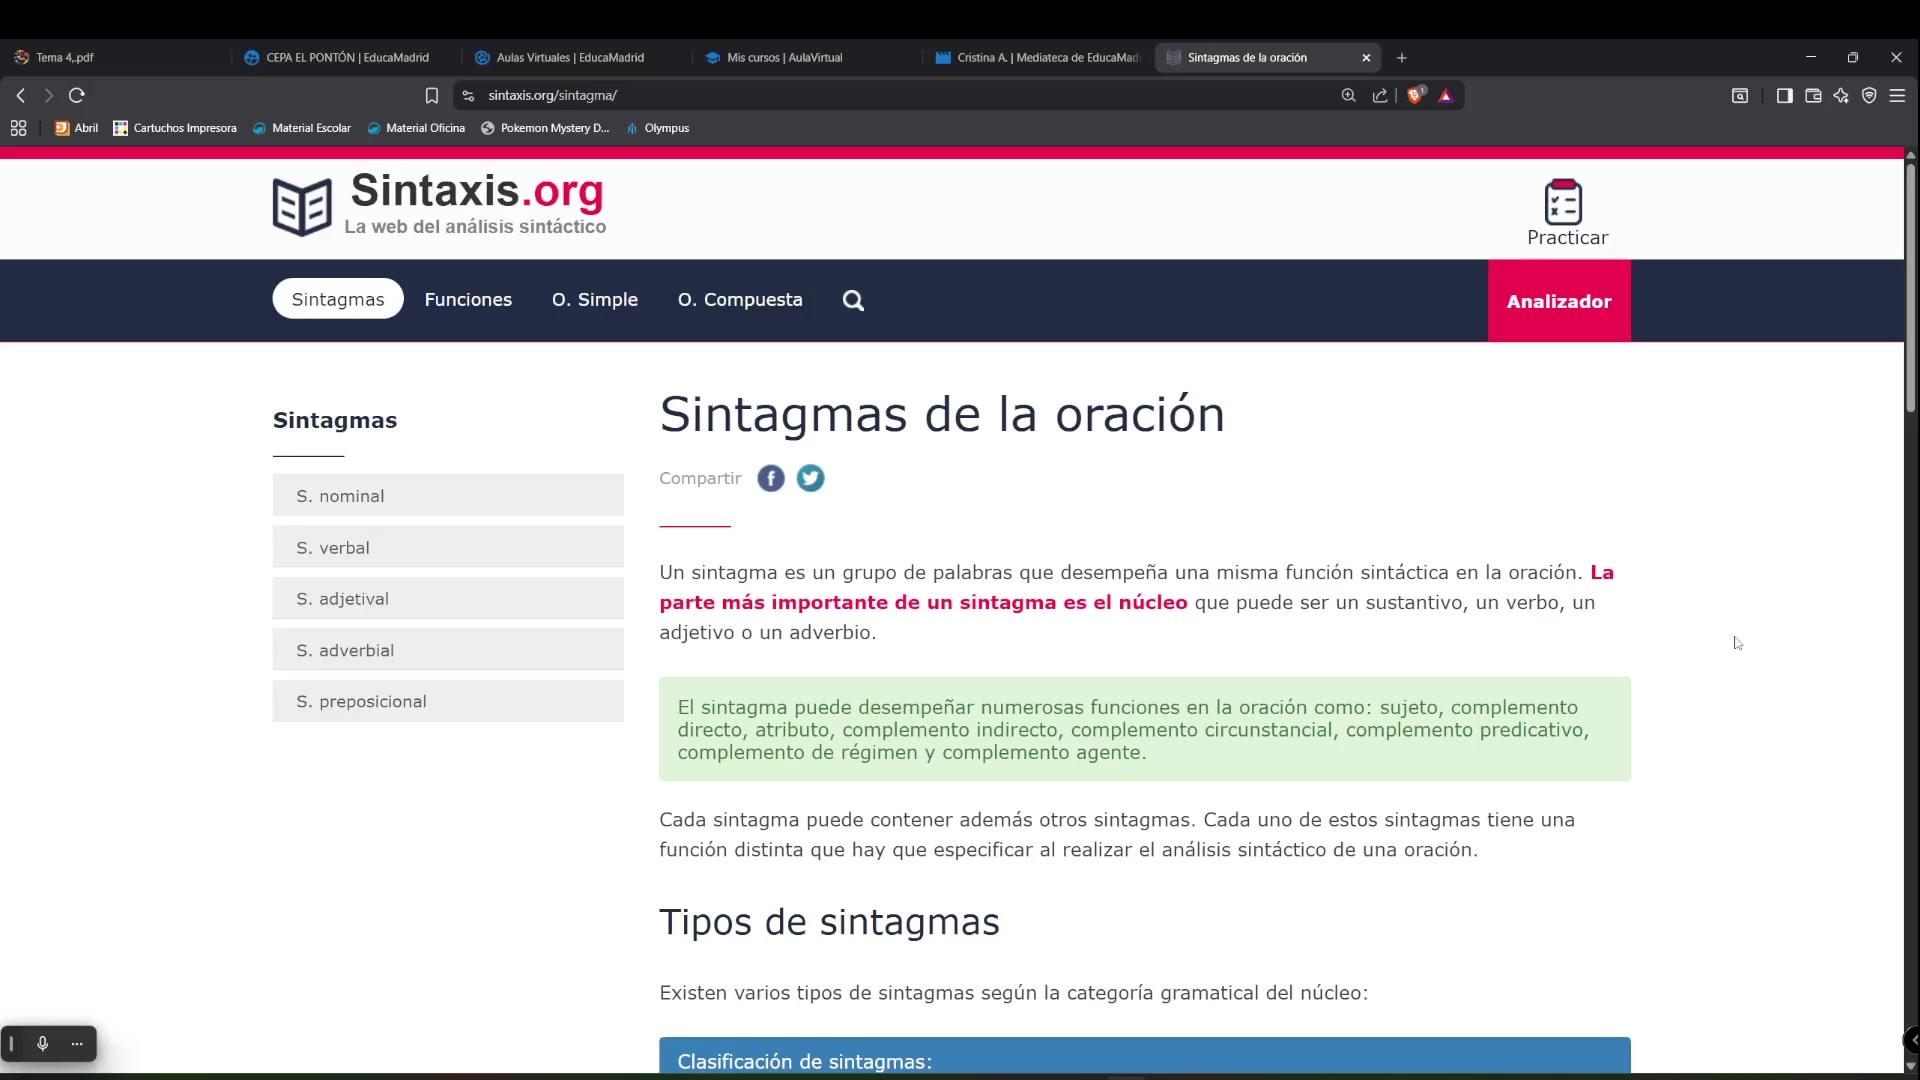
Task: Share the page on Facebook
Action: [x=770, y=479]
